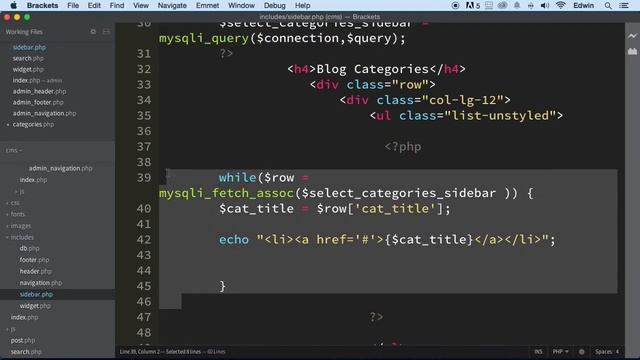Open db.php in includes folder
Screen dimensions: 640x360
[x=29, y=248]
